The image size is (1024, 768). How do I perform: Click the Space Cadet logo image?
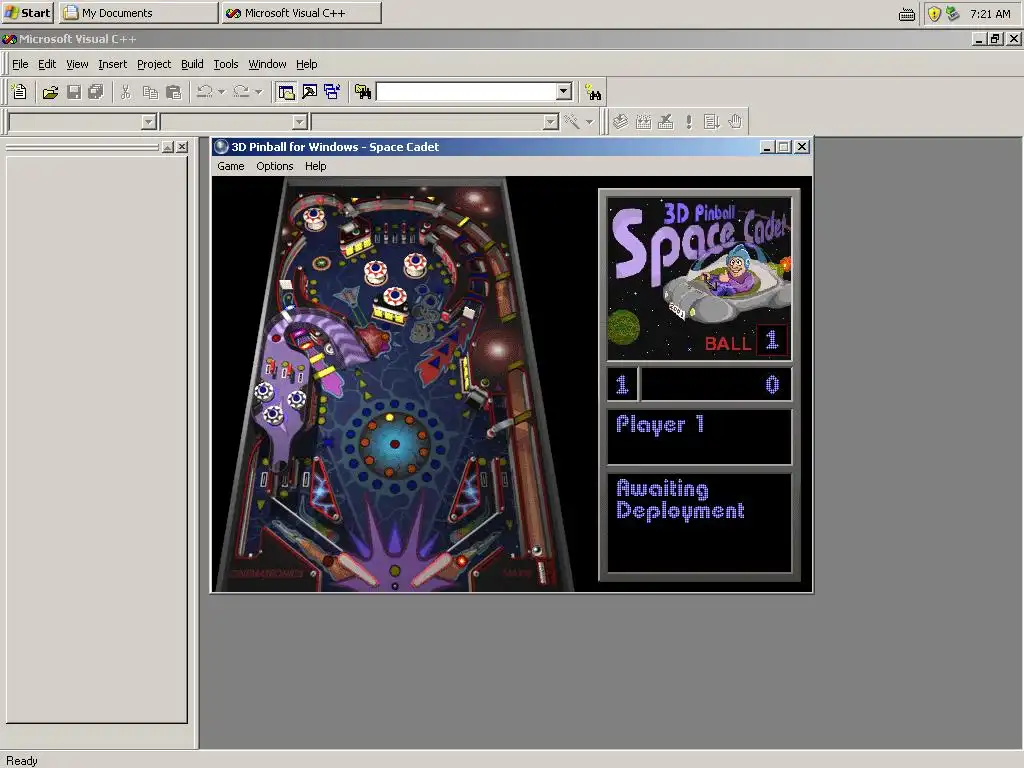(x=699, y=278)
